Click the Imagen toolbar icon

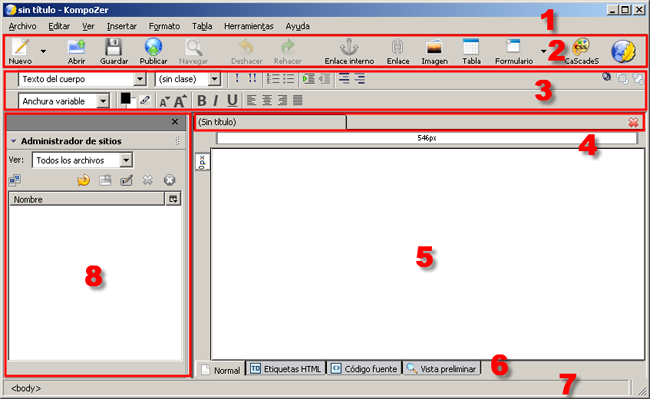[434, 47]
